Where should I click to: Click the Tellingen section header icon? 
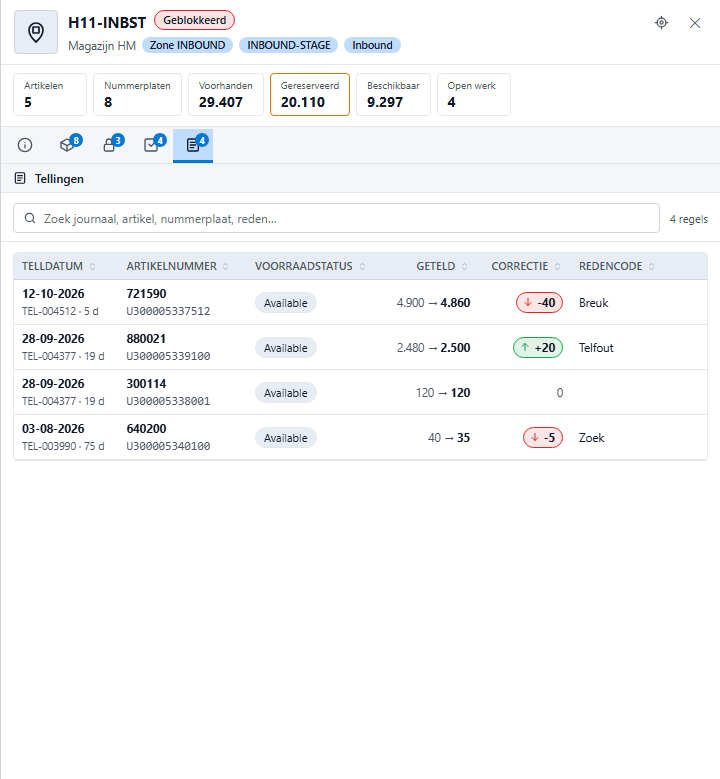[20, 178]
